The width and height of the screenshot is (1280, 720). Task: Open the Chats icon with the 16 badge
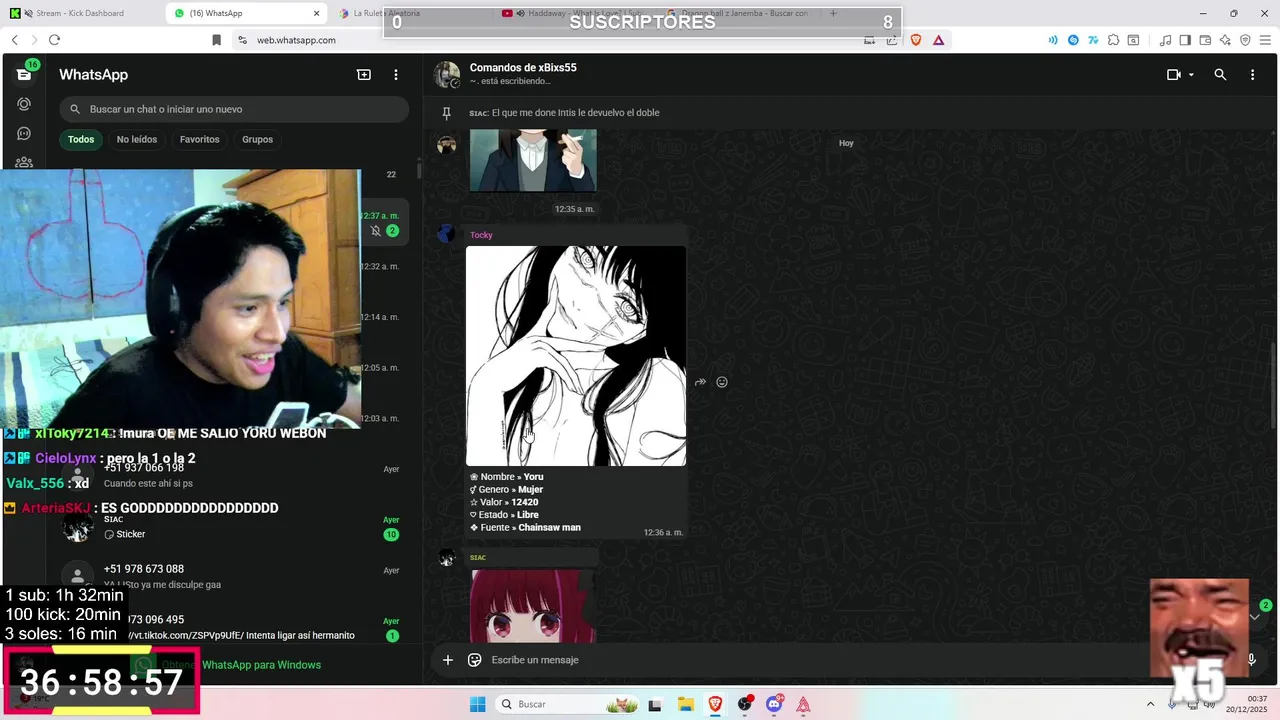(x=24, y=75)
